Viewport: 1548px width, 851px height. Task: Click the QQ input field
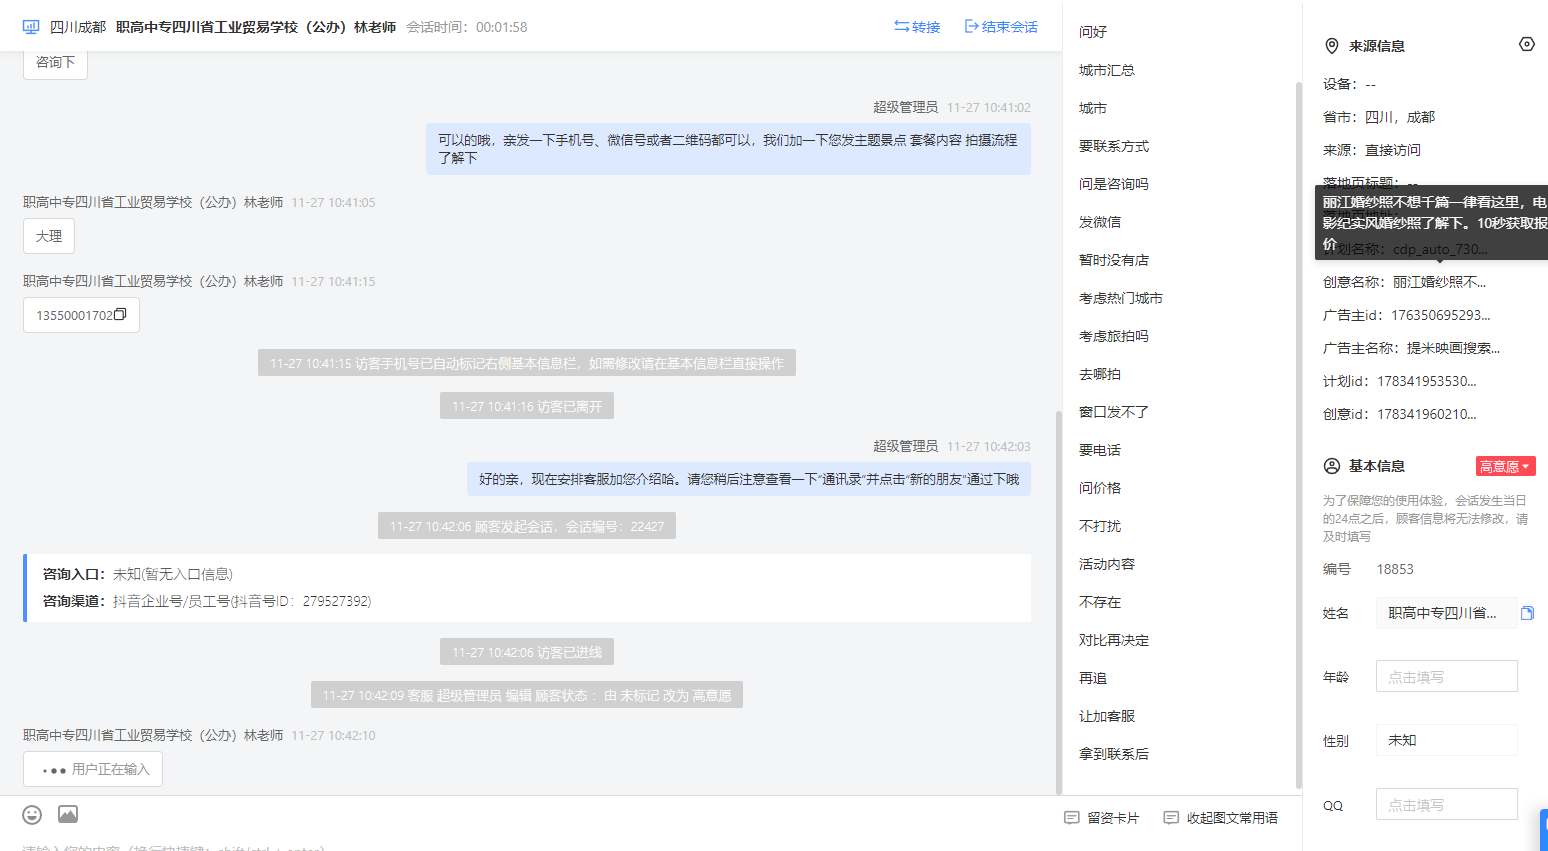(x=1446, y=804)
